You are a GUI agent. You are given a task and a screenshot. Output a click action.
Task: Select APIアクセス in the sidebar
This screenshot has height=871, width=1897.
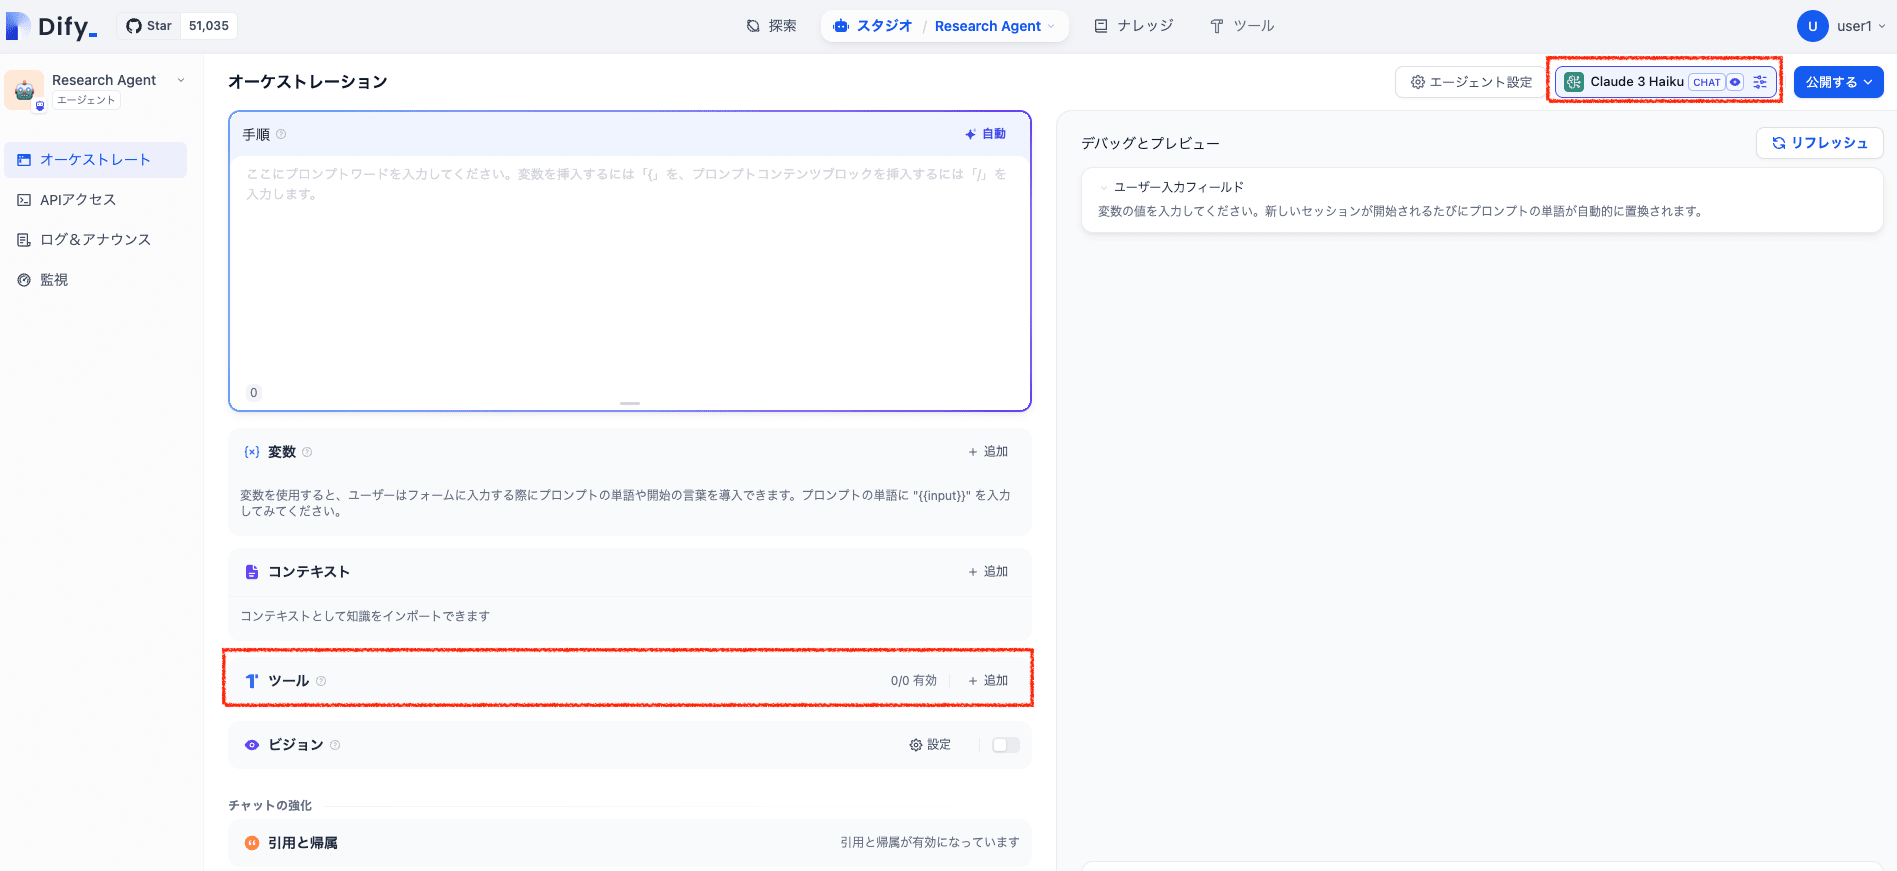coord(95,200)
